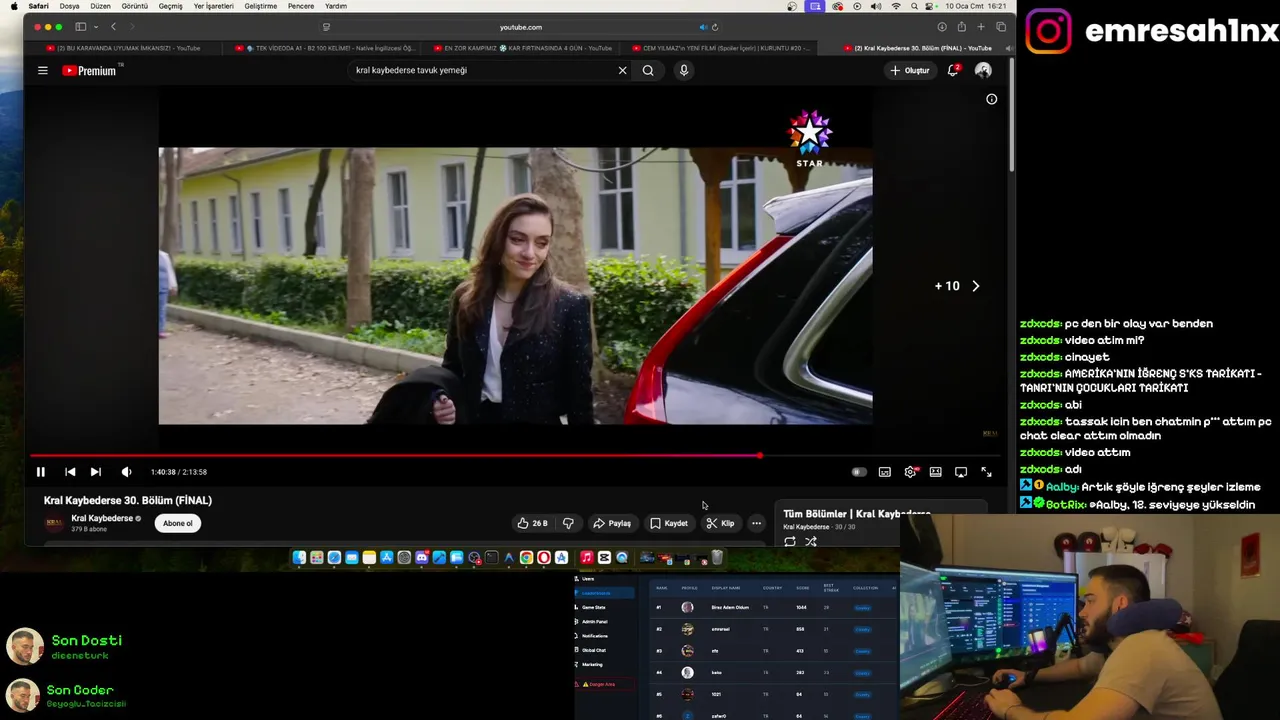The image size is (1280, 720).
Task: Search with voice microphone icon
Action: (x=684, y=70)
